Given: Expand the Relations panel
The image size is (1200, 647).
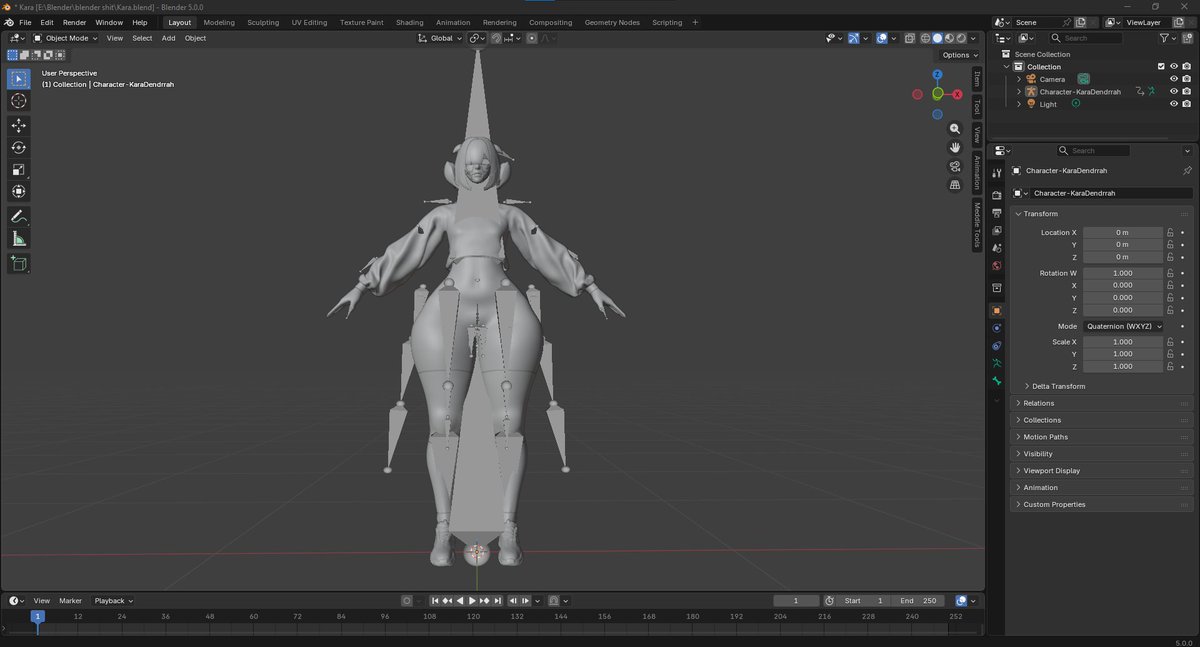Looking at the screenshot, I should [1038, 403].
